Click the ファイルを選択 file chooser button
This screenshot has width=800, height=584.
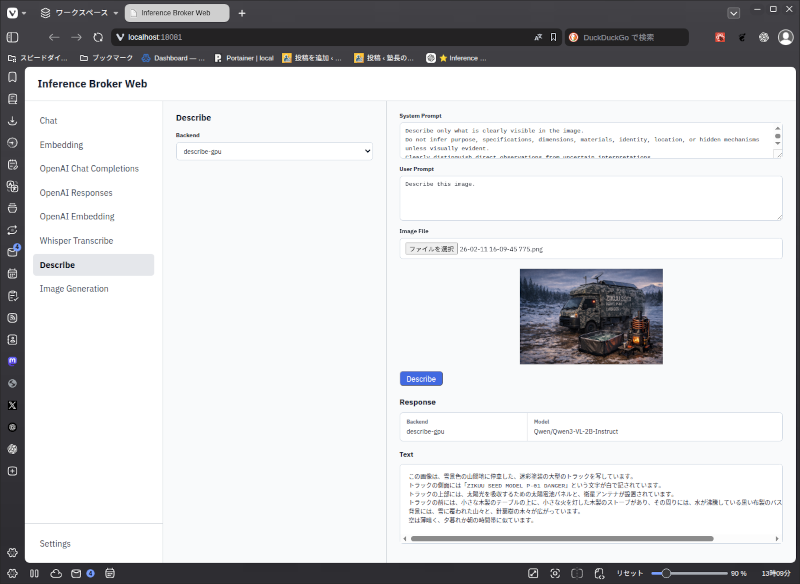(x=431, y=249)
